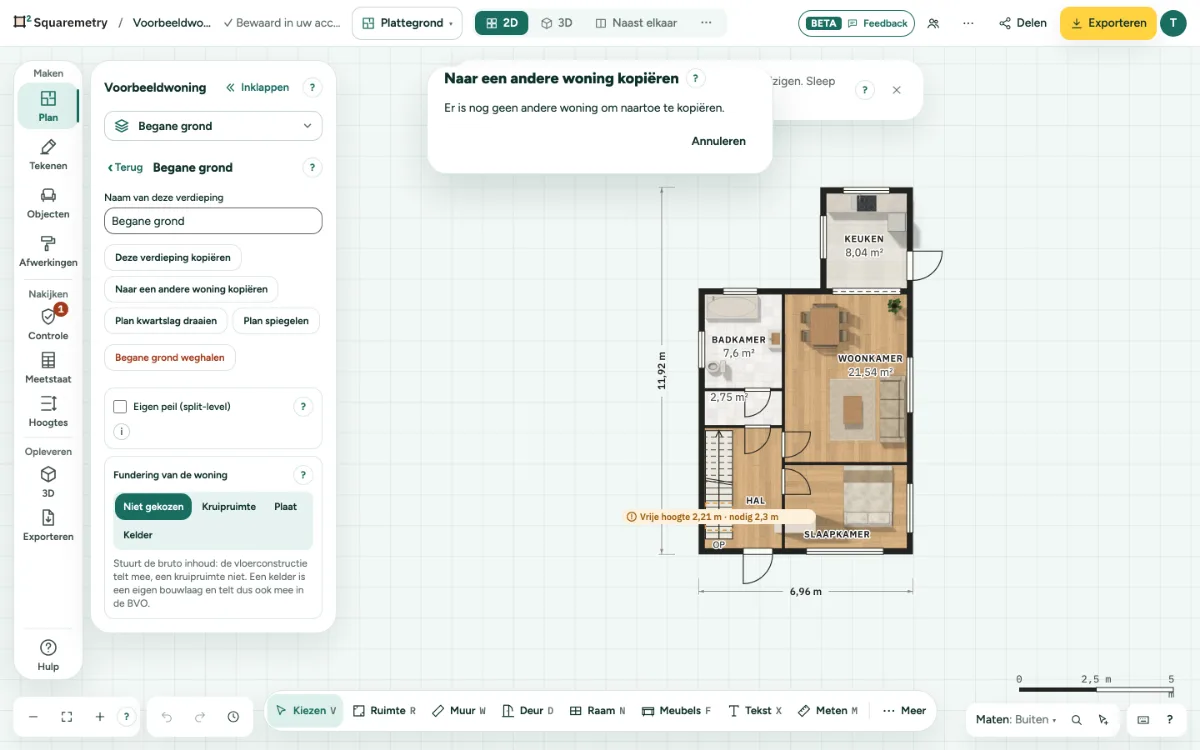Screen dimensions: 1200x750
Task: Select Plaat foundation option
Action: pos(286,507)
